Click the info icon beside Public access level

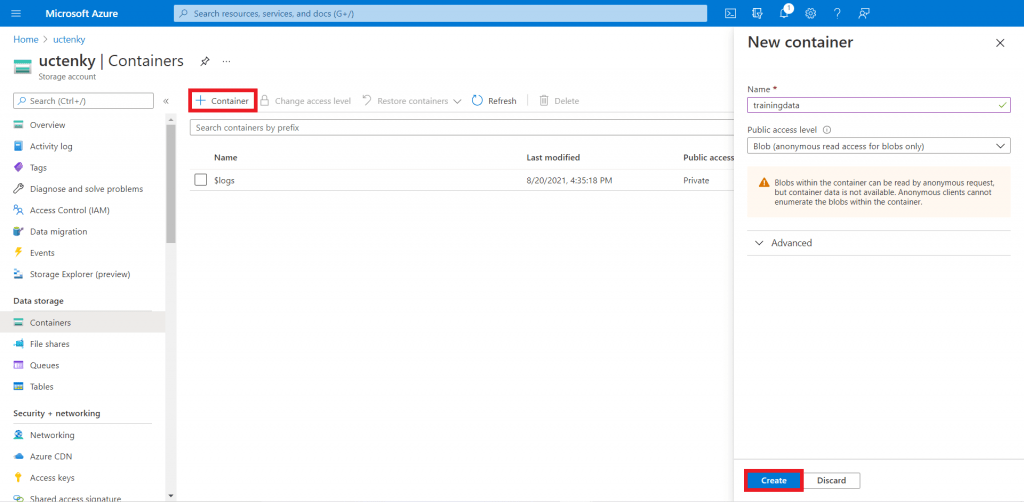tap(827, 130)
